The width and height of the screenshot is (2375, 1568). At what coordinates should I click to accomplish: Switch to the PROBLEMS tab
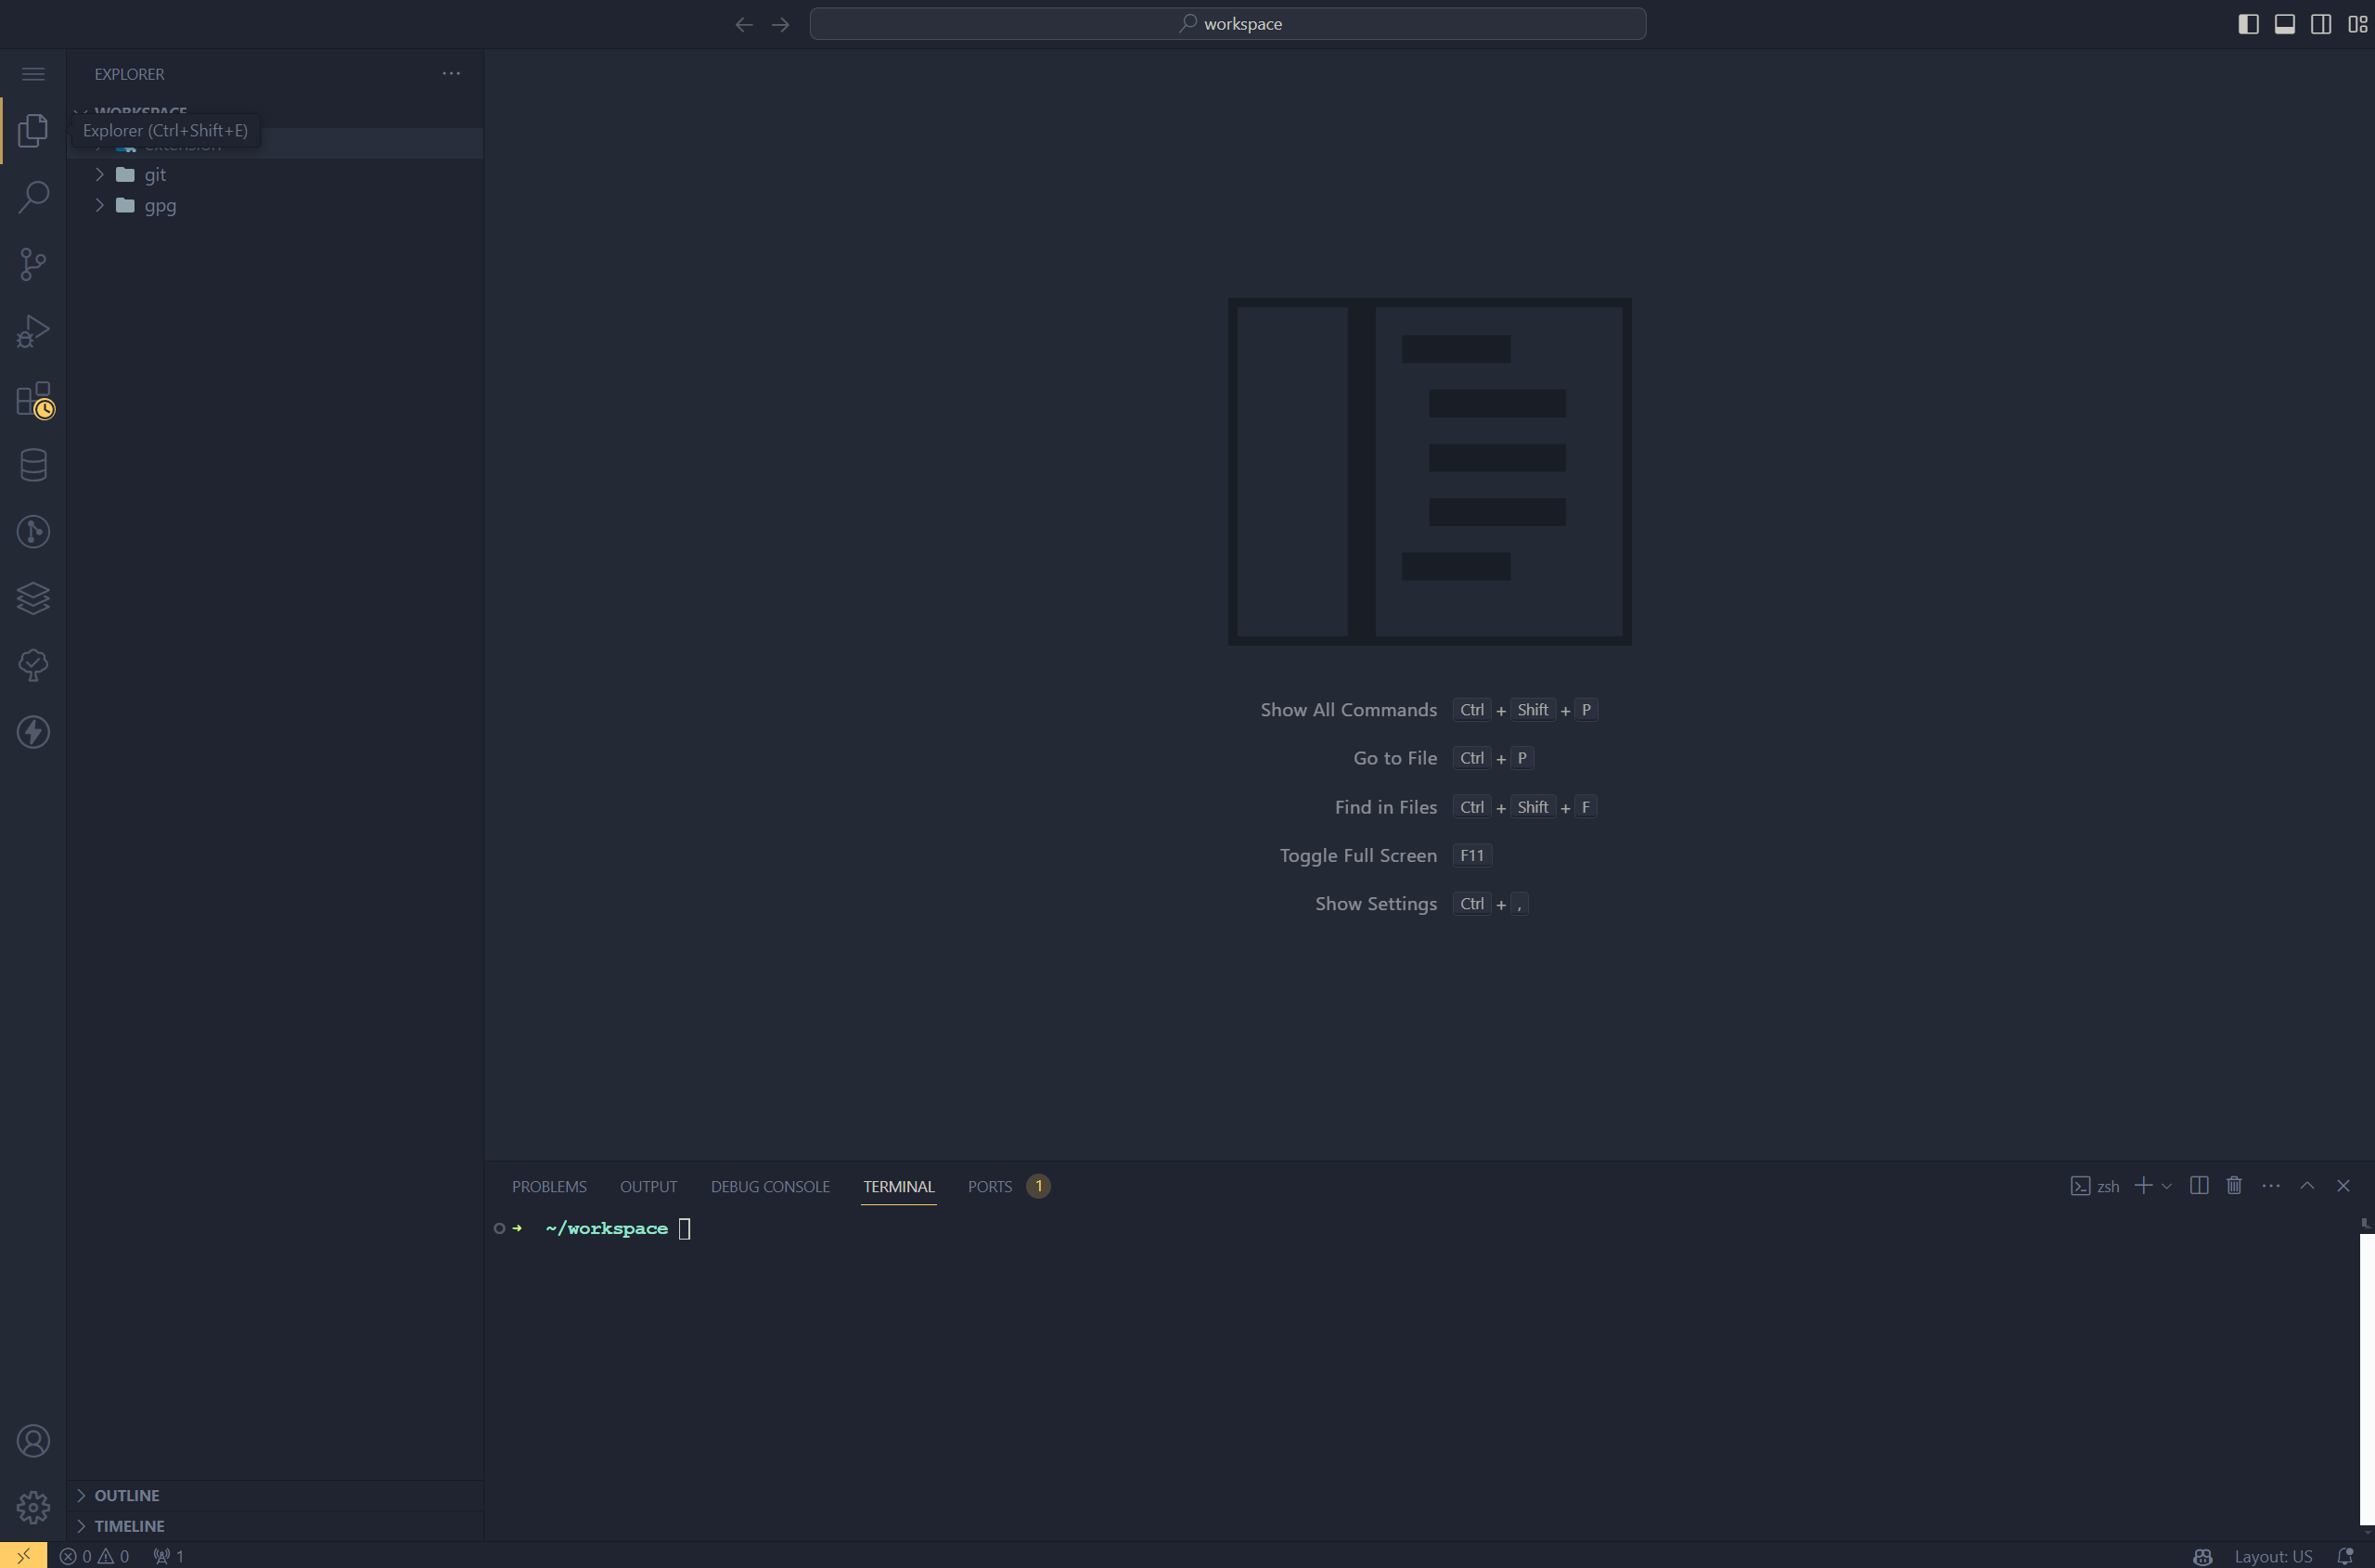click(x=549, y=1186)
